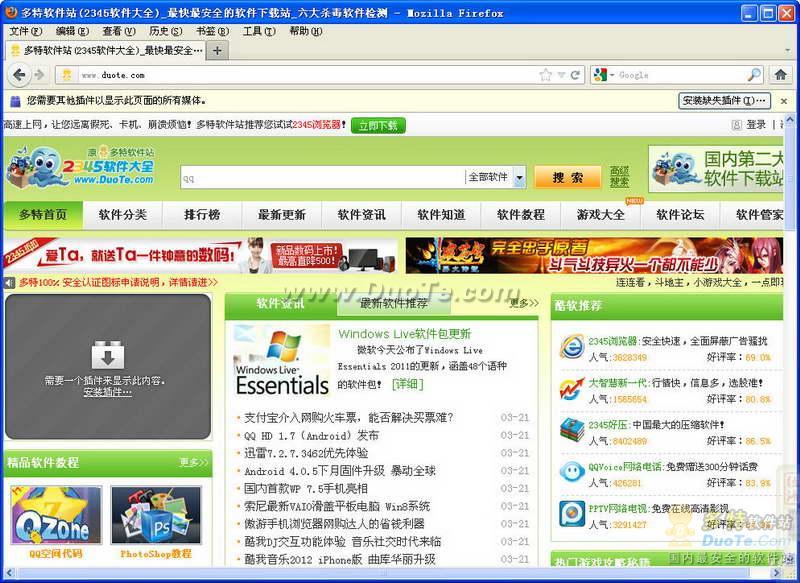The image size is (800, 583).
Task: Open a new tab with the plus button
Action: click(x=218, y=50)
